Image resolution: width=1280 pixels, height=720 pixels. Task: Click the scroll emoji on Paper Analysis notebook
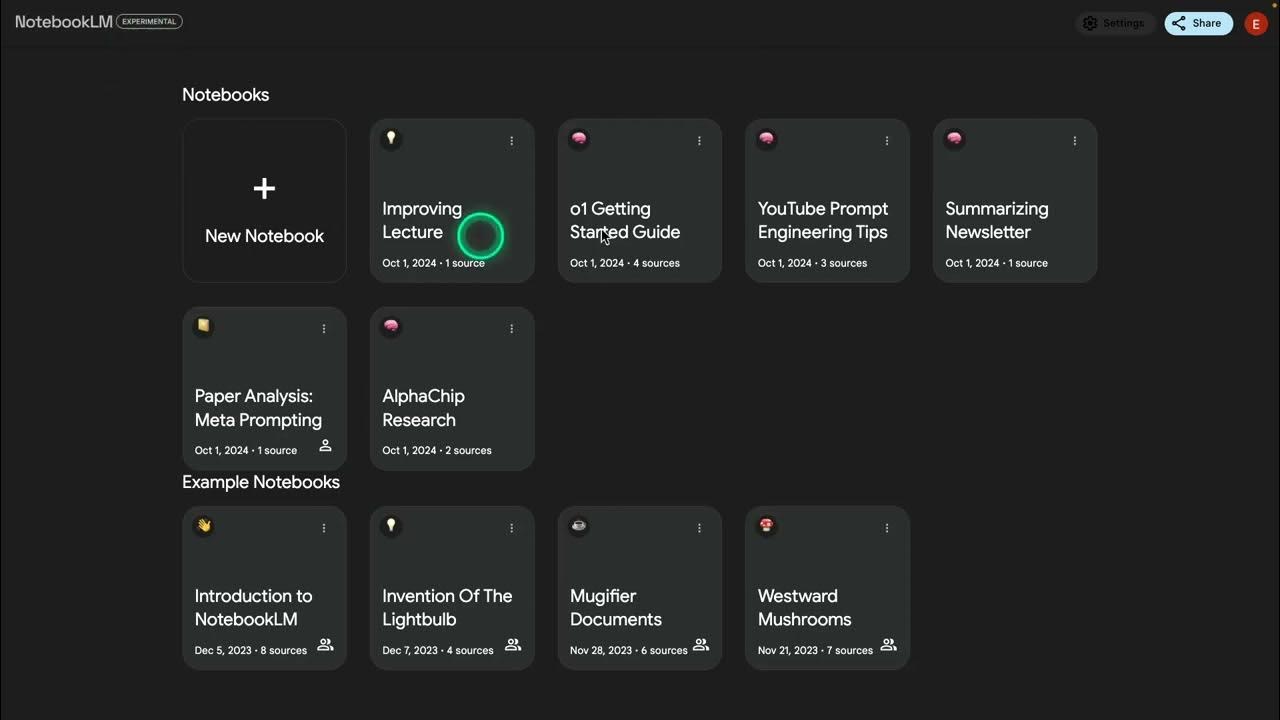(204, 326)
